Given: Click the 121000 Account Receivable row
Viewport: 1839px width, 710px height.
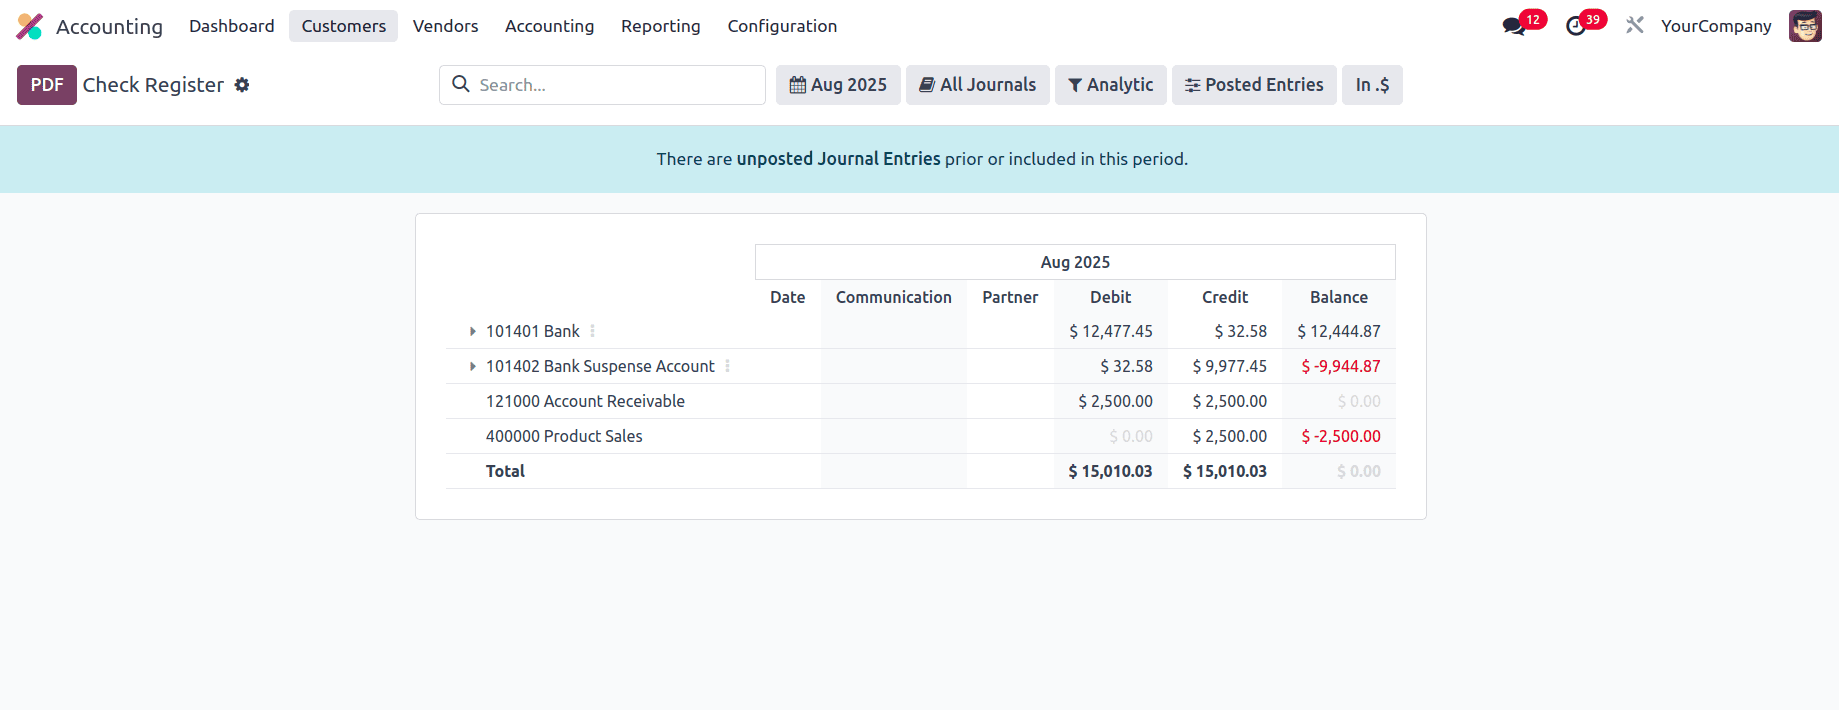Looking at the screenshot, I should click(920, 401).
